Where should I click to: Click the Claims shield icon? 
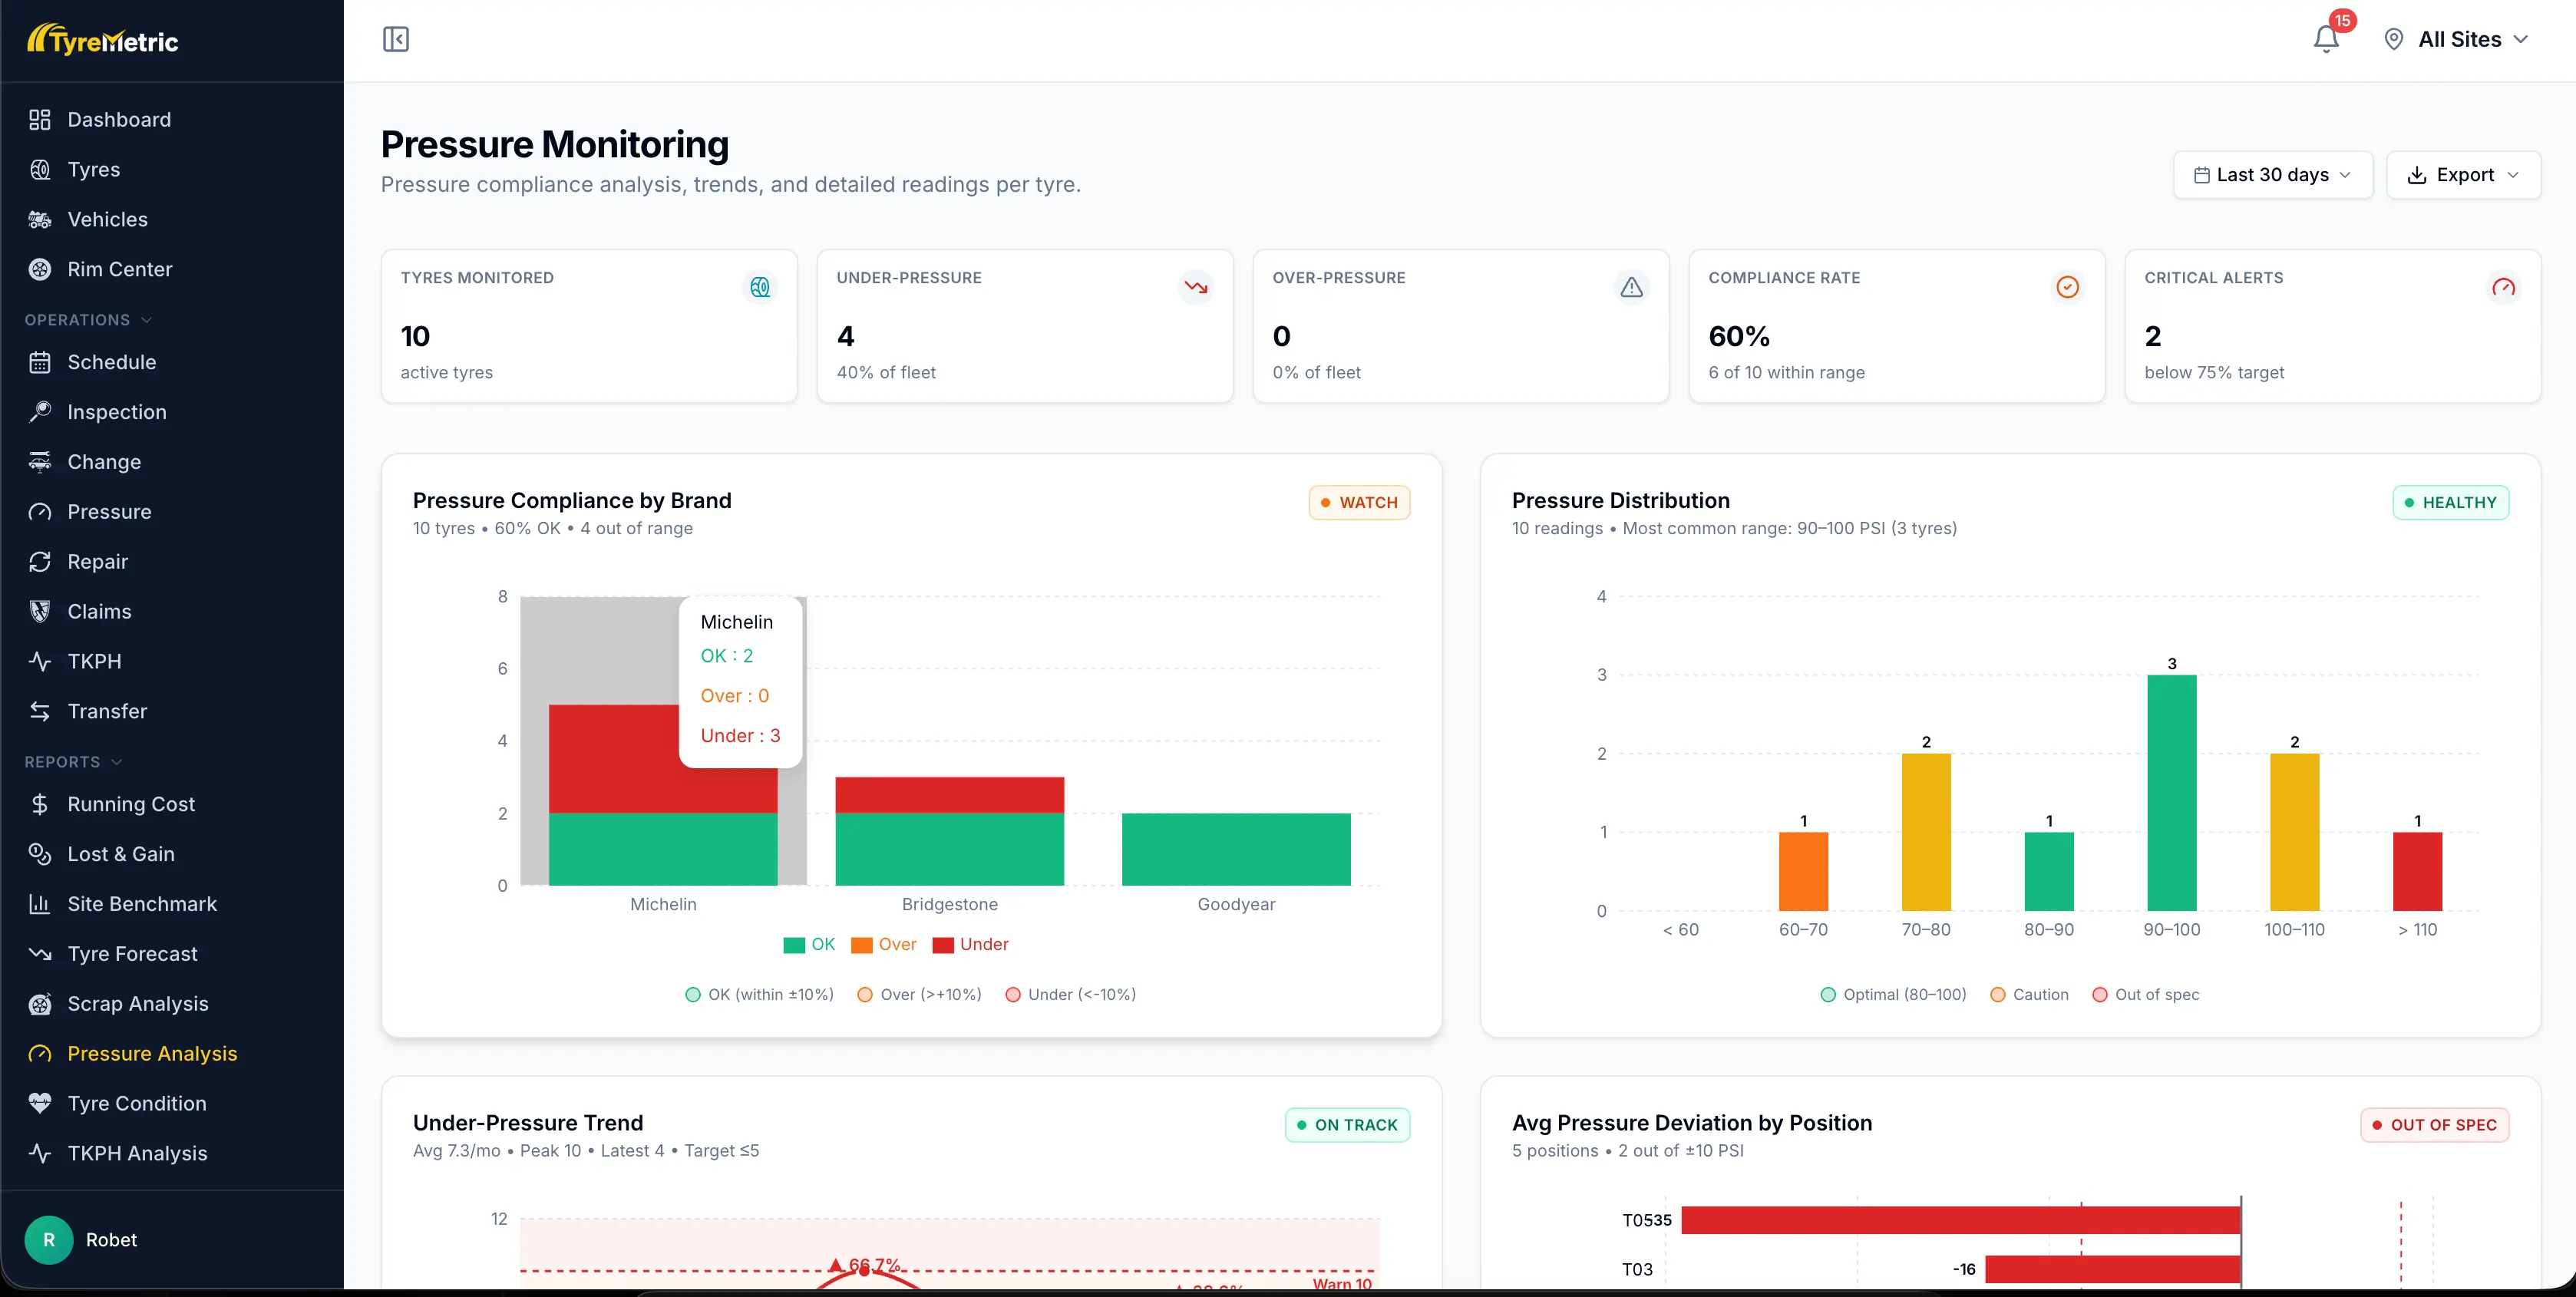tap(40, 612)
